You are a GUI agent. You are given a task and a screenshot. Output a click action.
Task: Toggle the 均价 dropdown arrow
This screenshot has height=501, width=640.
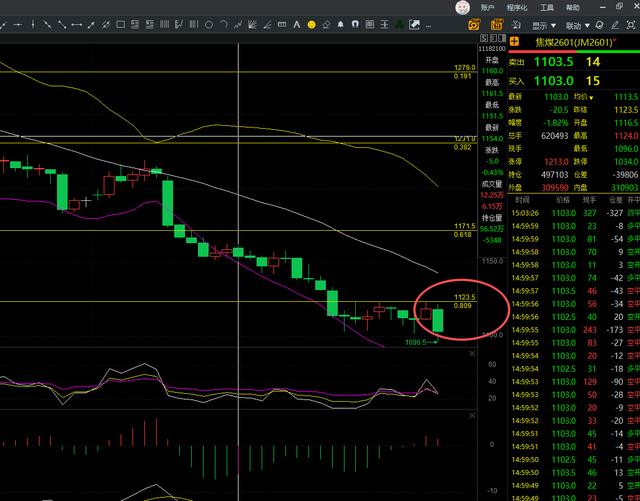point(591,98)
